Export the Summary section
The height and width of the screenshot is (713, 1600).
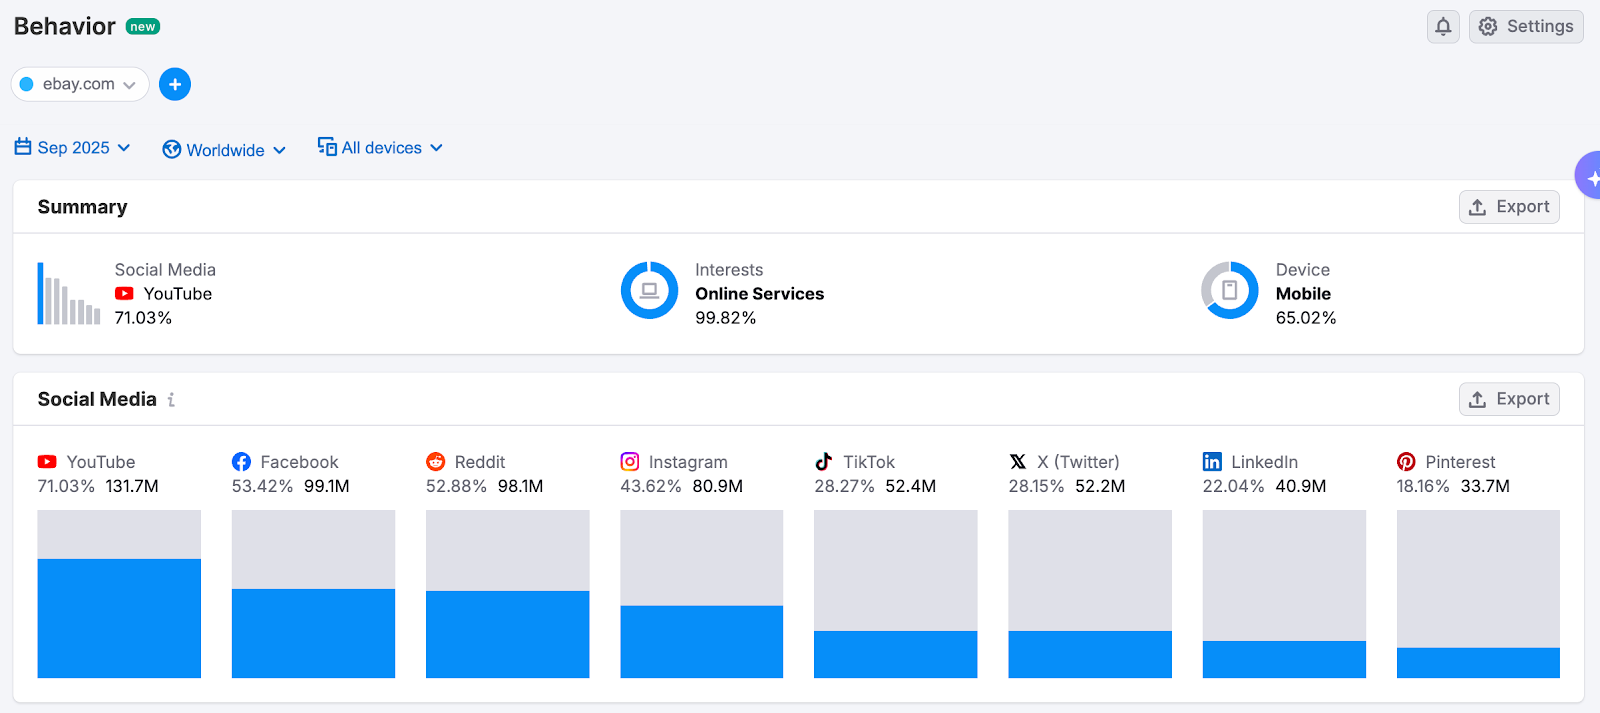(x=1508, y=207)
